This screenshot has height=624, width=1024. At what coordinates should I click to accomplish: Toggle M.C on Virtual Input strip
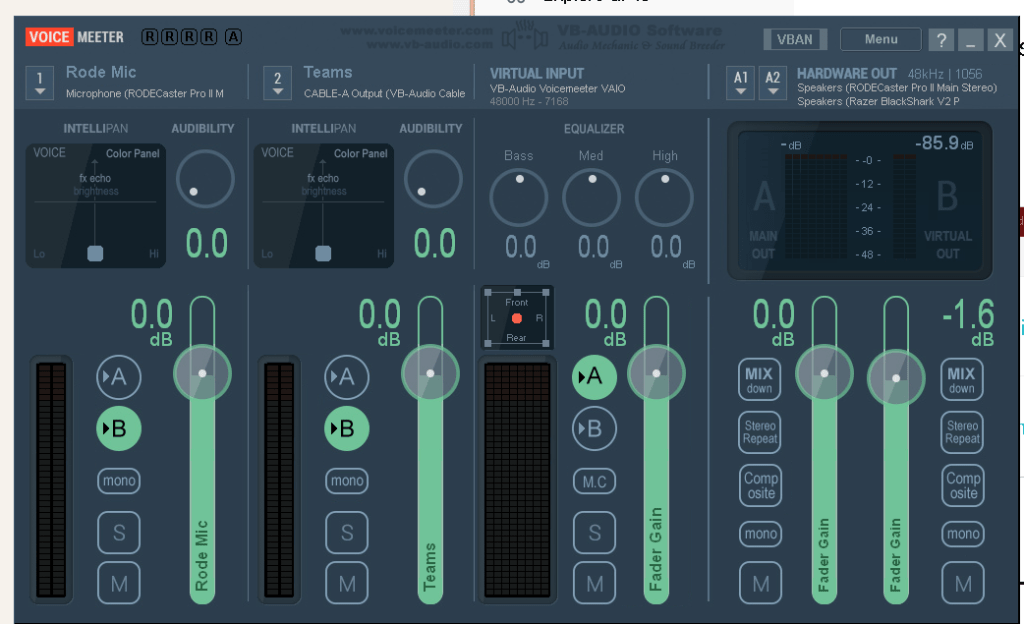(x=594, y=482)
